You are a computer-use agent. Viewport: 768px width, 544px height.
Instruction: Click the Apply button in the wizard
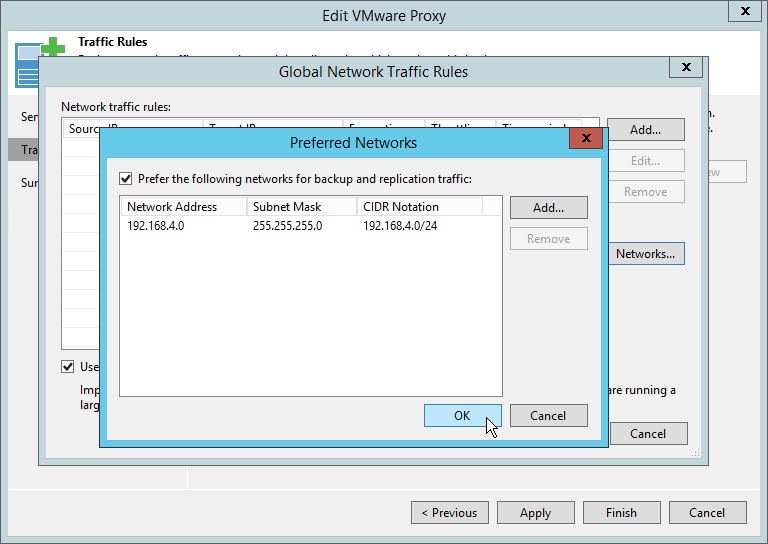(535, 513)
